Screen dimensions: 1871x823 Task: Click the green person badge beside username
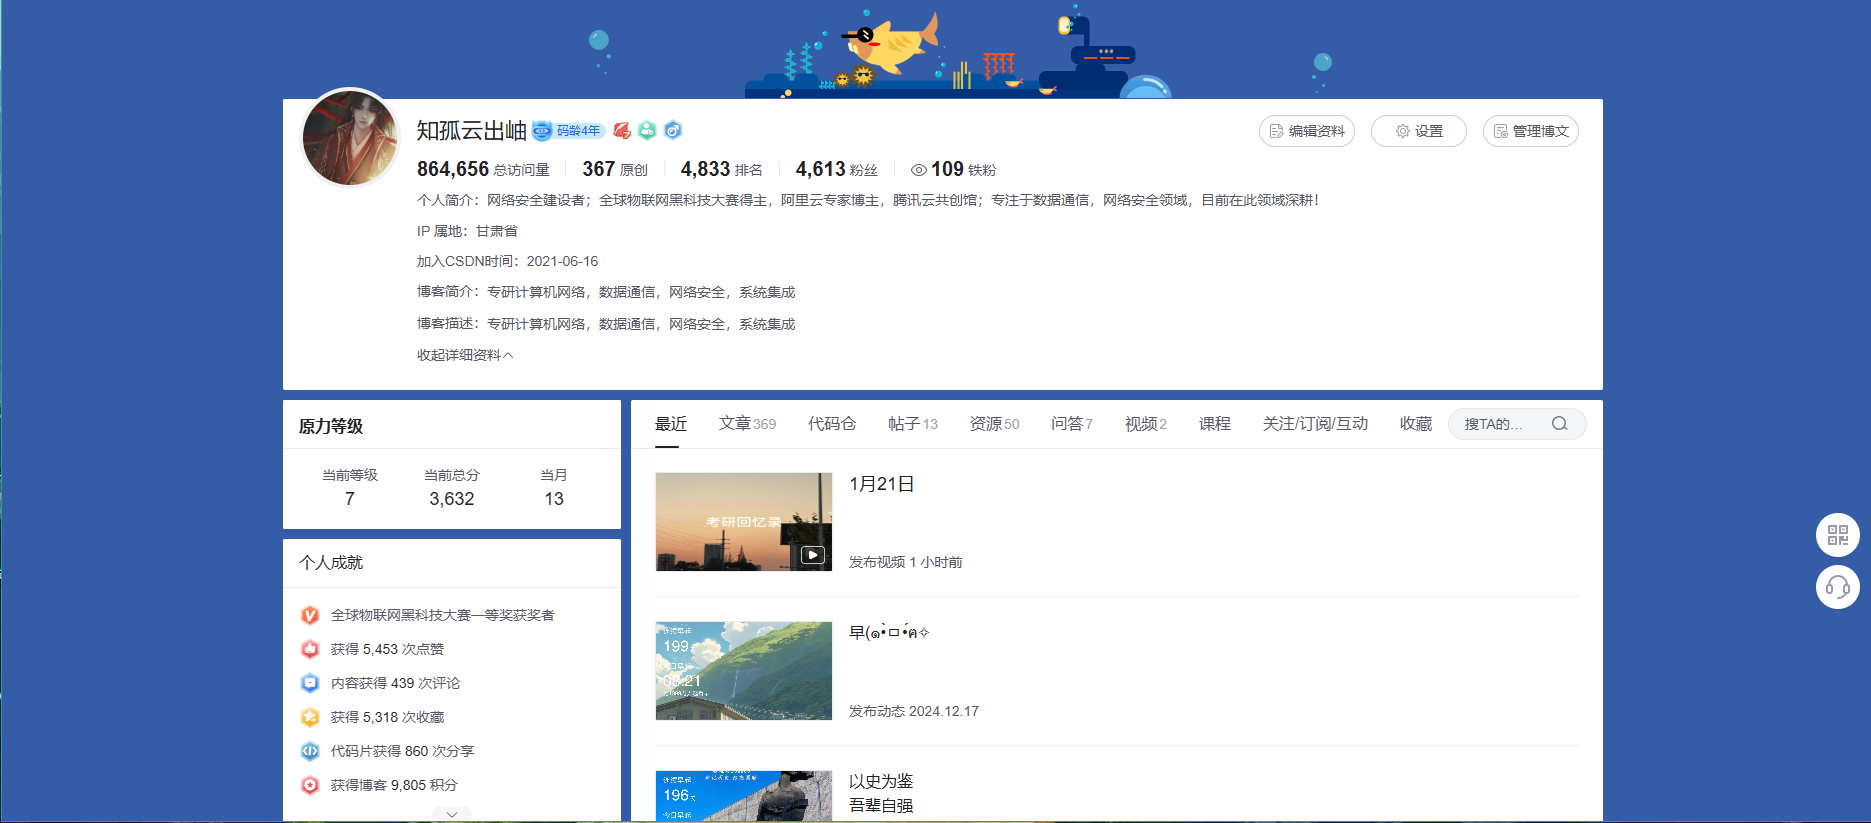pyautogui.click(x=647, y=131)
